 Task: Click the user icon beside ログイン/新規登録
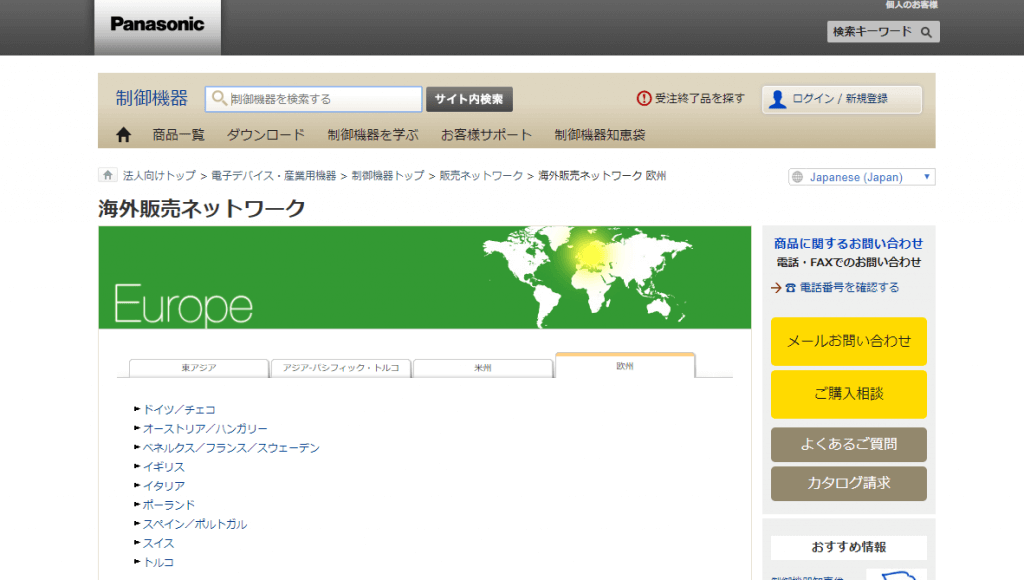tap(777, 98)
